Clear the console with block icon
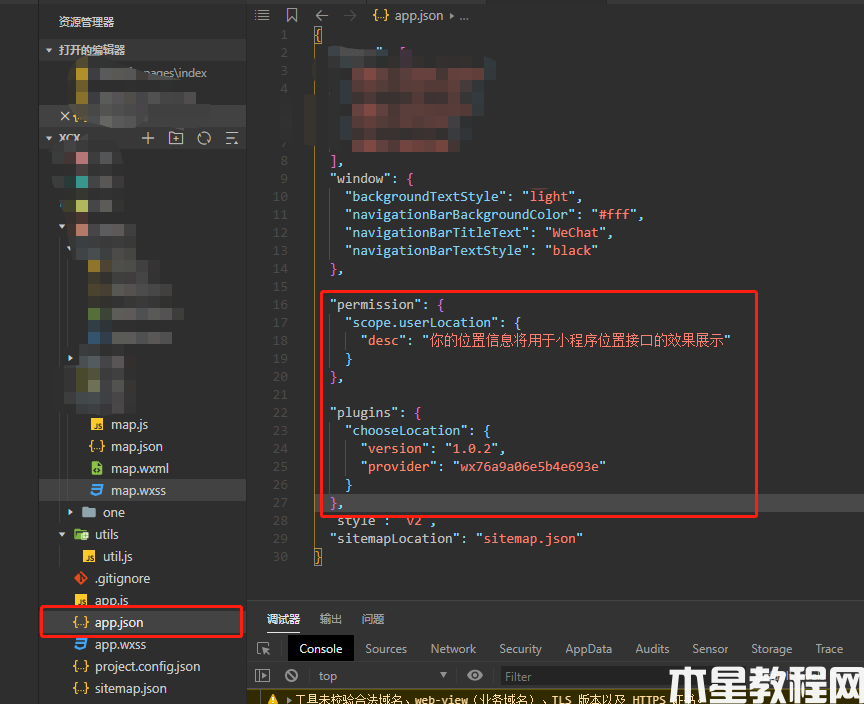This screenshot has height=704, width=864. [291, 675]
